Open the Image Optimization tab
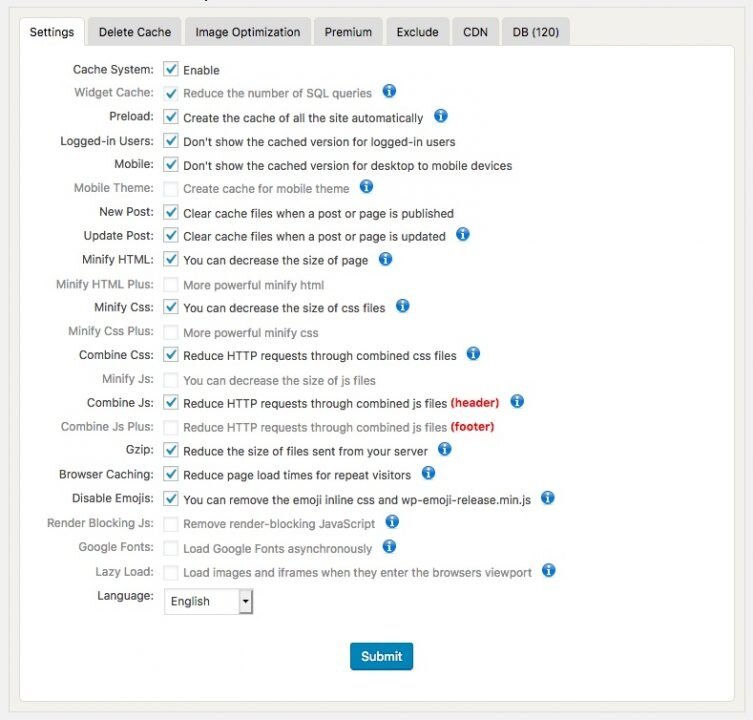Screen dimensions: 753x720 248,32
